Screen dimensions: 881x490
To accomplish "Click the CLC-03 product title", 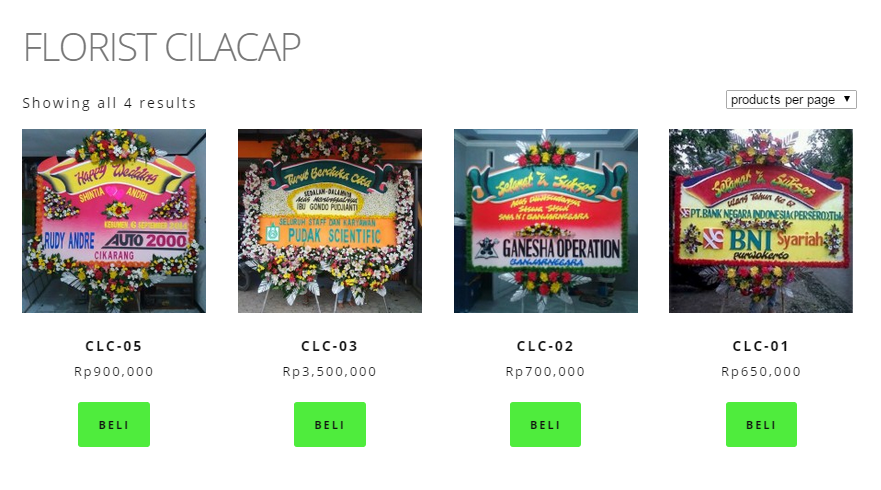I will tap(330, 347).
